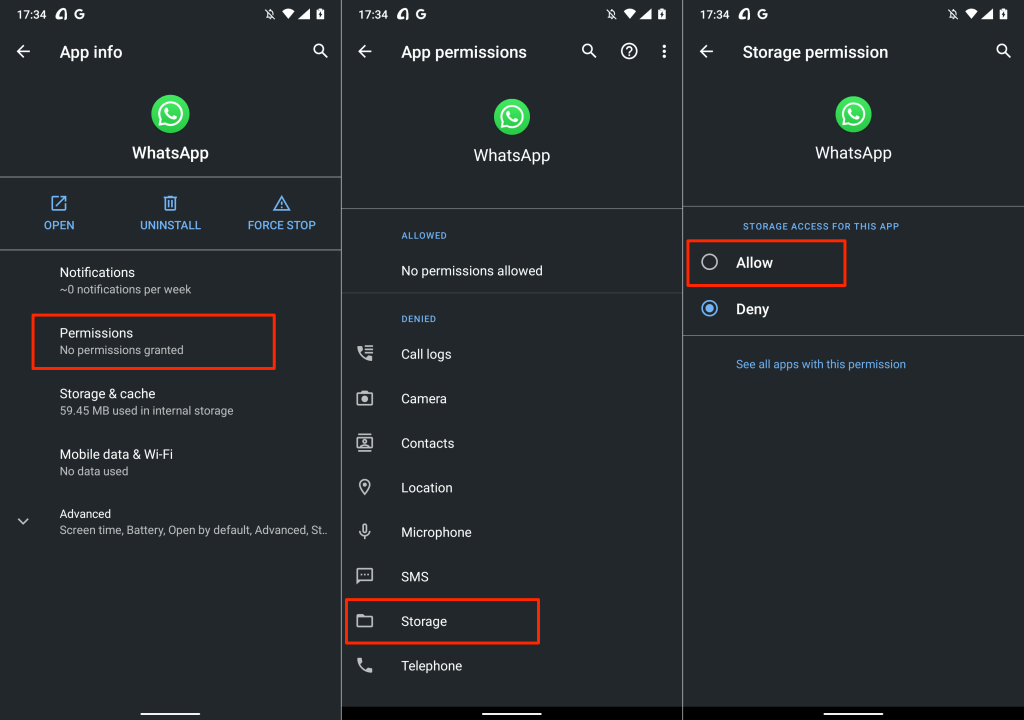The width and height of the screenshot is (1024, 720).
Task: Tap the Uninstall trash icon
Action: 170,204
